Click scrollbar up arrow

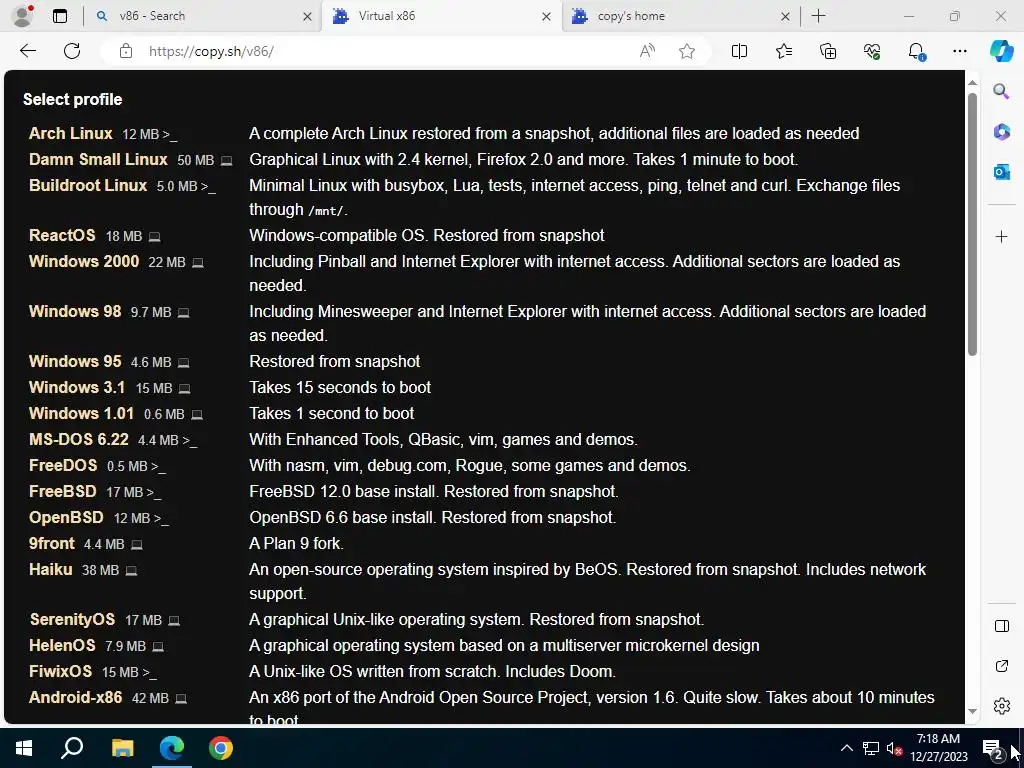[x=972, y=82]
